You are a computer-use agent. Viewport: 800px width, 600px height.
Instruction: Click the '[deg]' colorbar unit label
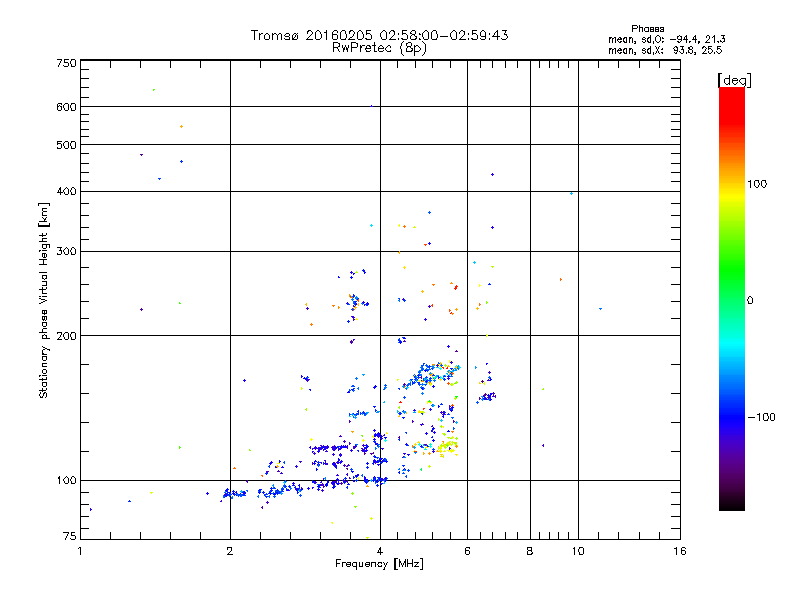click(x=734, y=80)
